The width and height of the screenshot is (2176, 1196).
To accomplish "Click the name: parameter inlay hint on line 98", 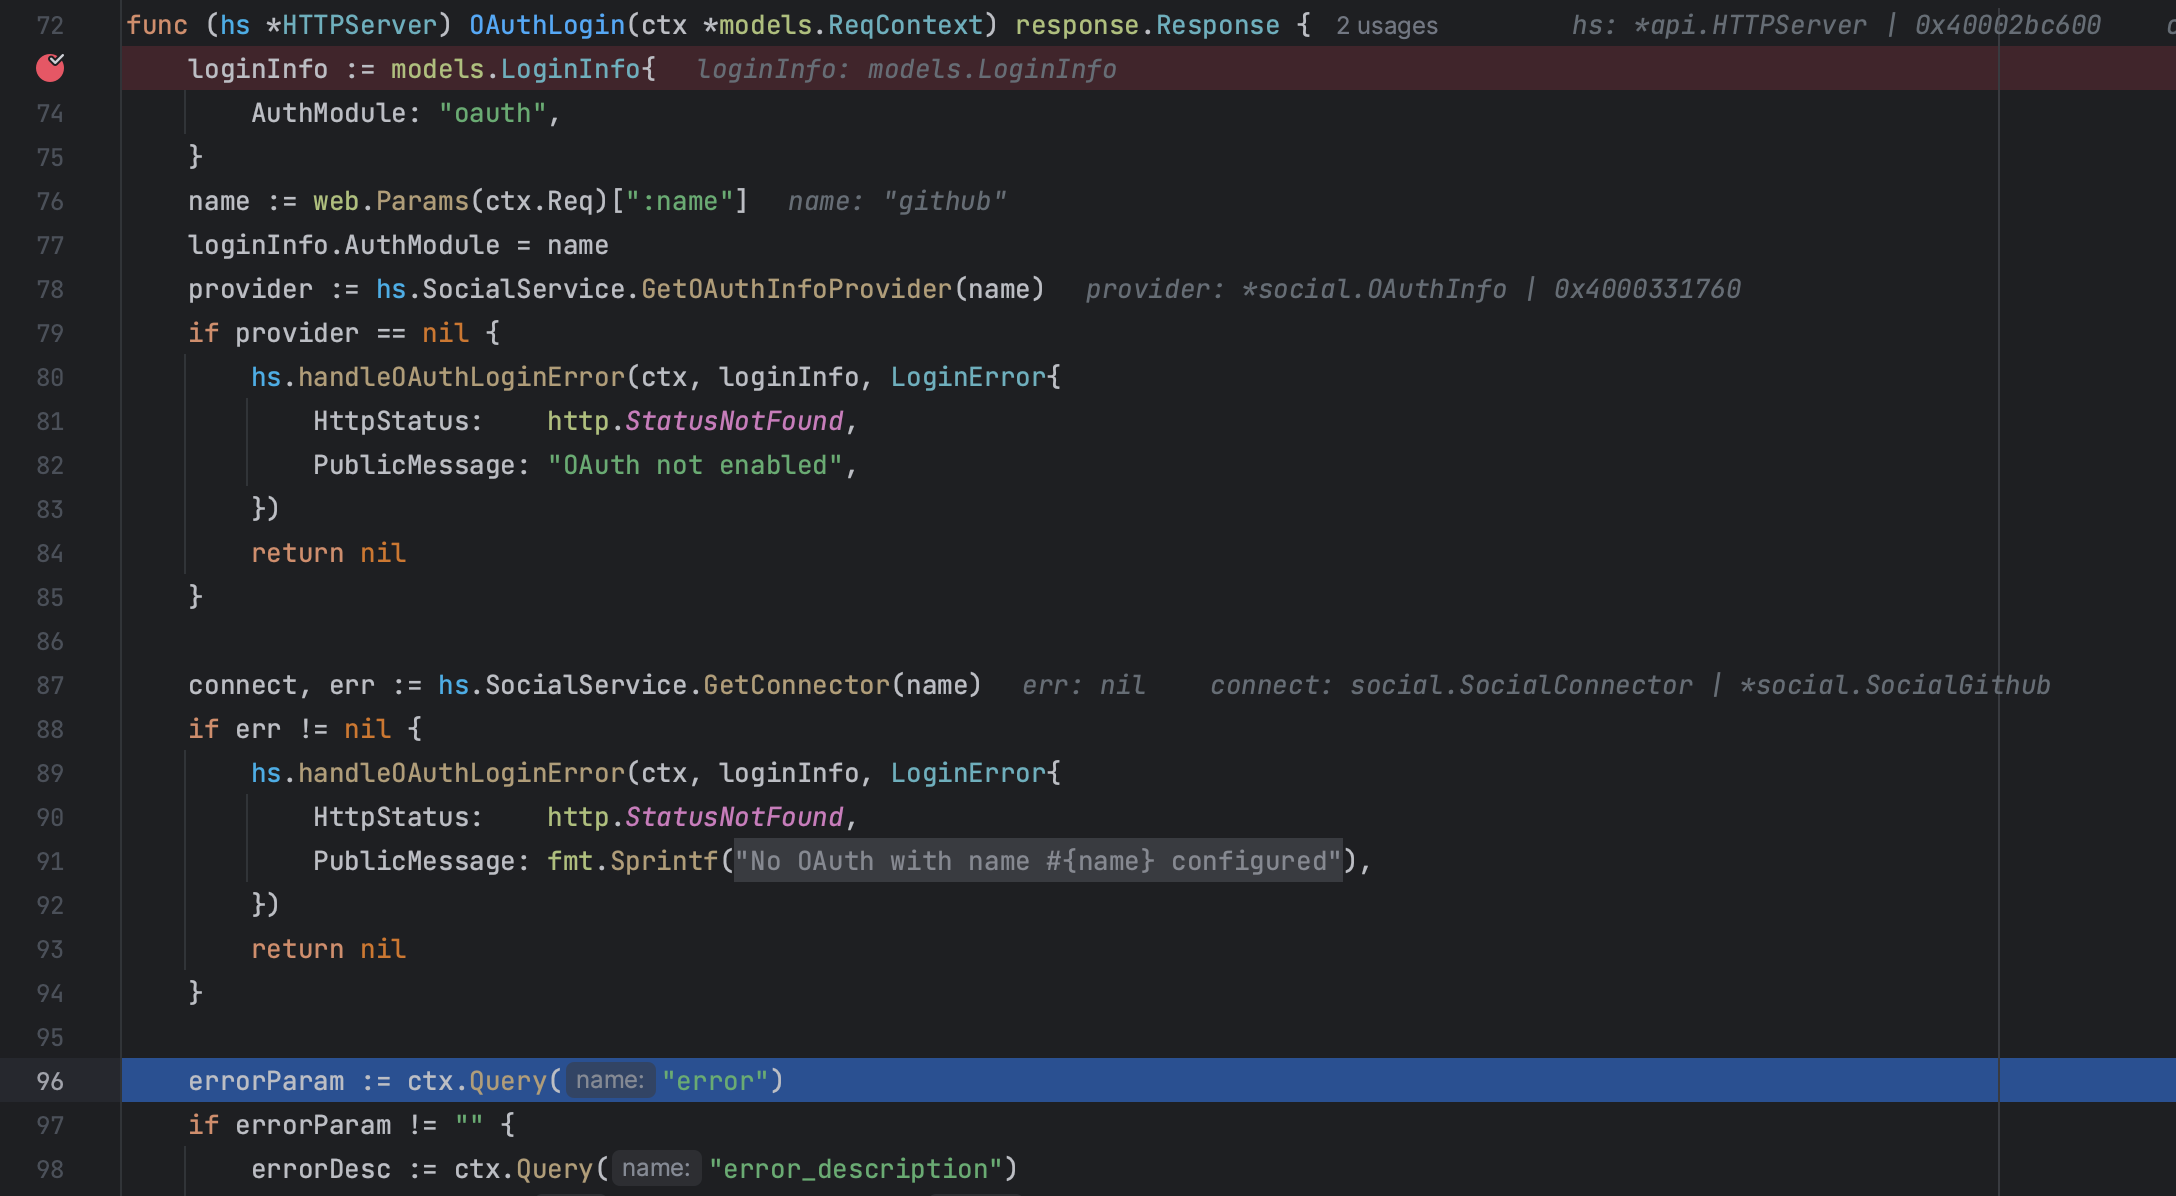I will point(656,1167).
